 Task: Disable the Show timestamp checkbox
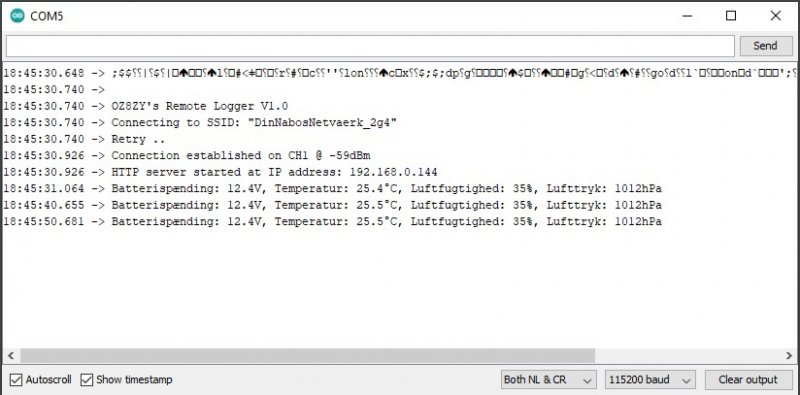(87, 380)
